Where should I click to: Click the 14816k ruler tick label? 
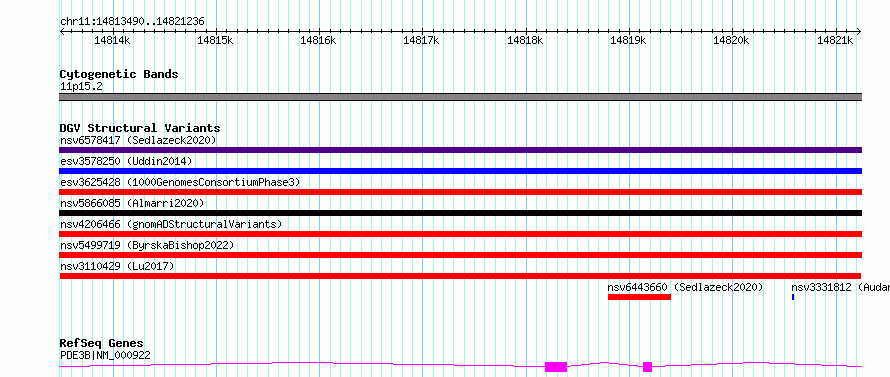[x=318, y=40]
